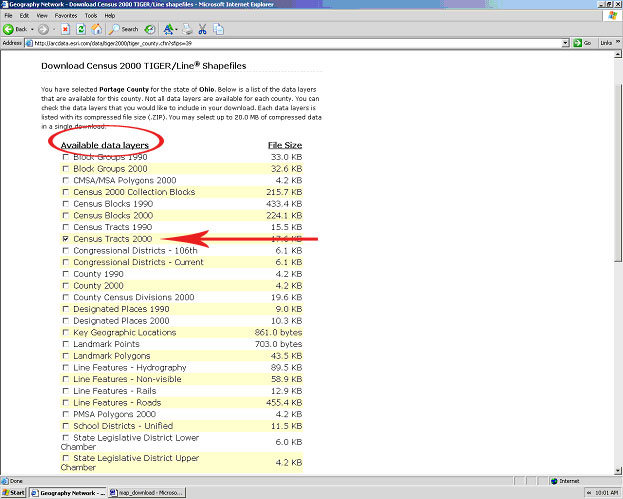Viewport: 623px width, 499px height.
Task: Click the page scrollbar down arrow
Action: click(x=618, y=471)
